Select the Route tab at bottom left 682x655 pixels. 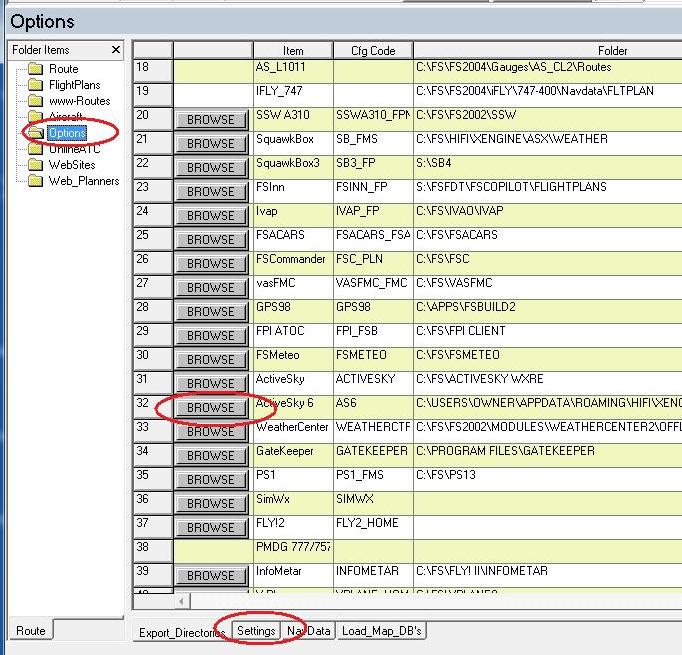[x=30, y=630]
